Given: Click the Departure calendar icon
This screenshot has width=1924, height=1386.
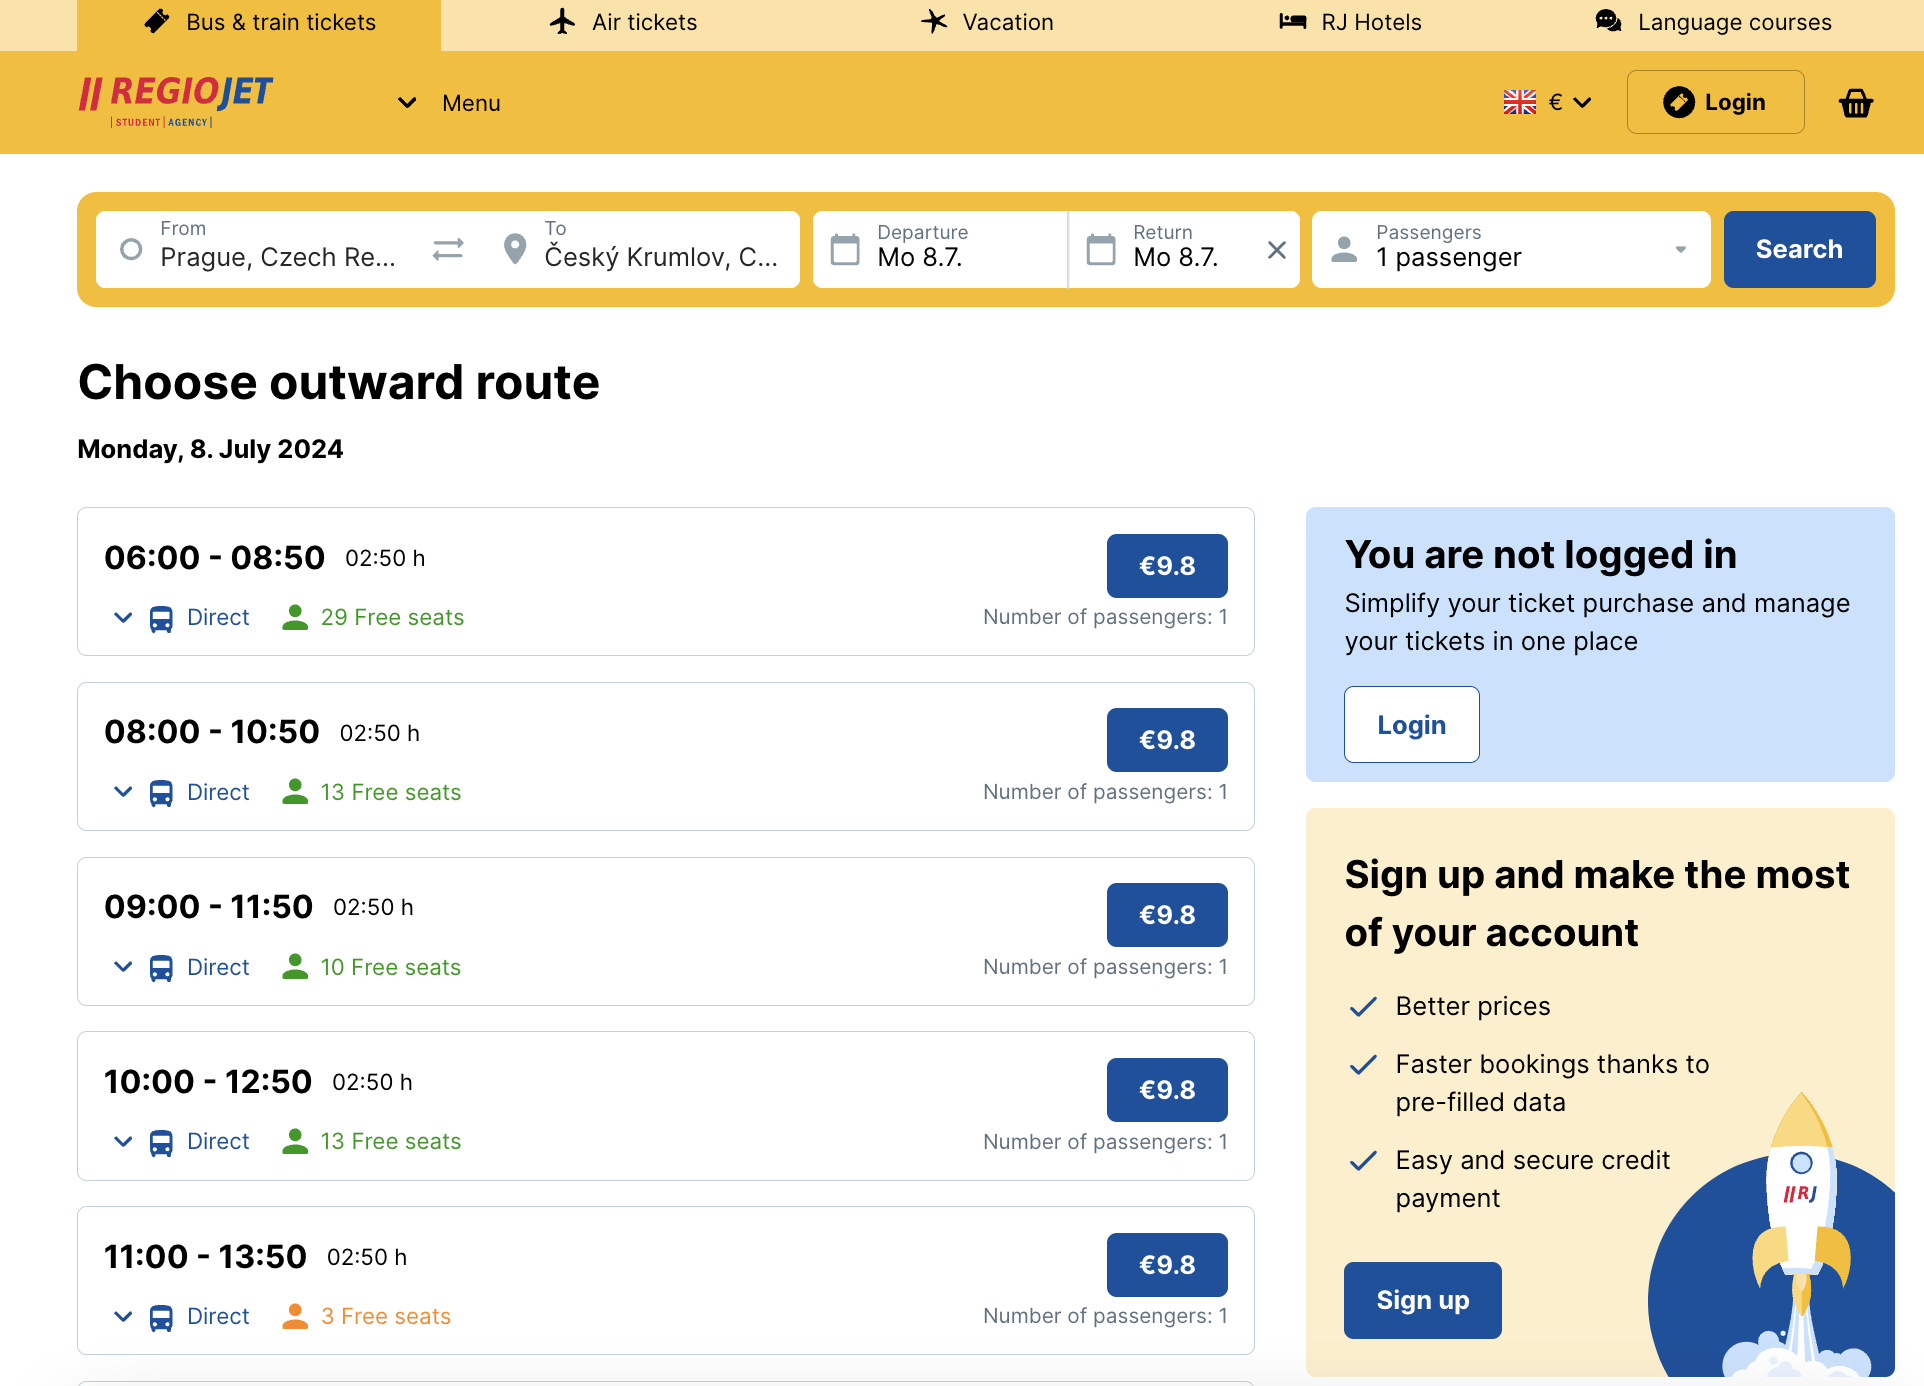Looking at the screenshot, I should tap(845, 249).
